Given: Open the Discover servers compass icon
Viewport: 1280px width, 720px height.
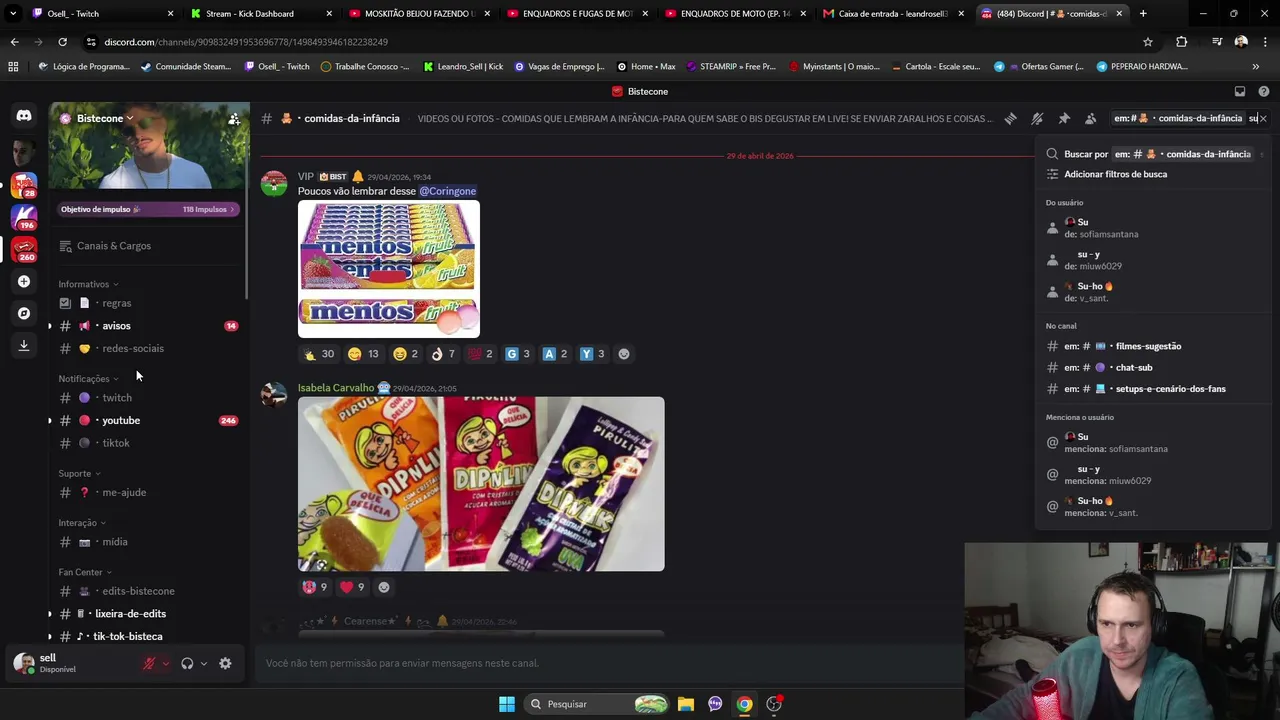Looking at the screenshot, I should (24, 313).
